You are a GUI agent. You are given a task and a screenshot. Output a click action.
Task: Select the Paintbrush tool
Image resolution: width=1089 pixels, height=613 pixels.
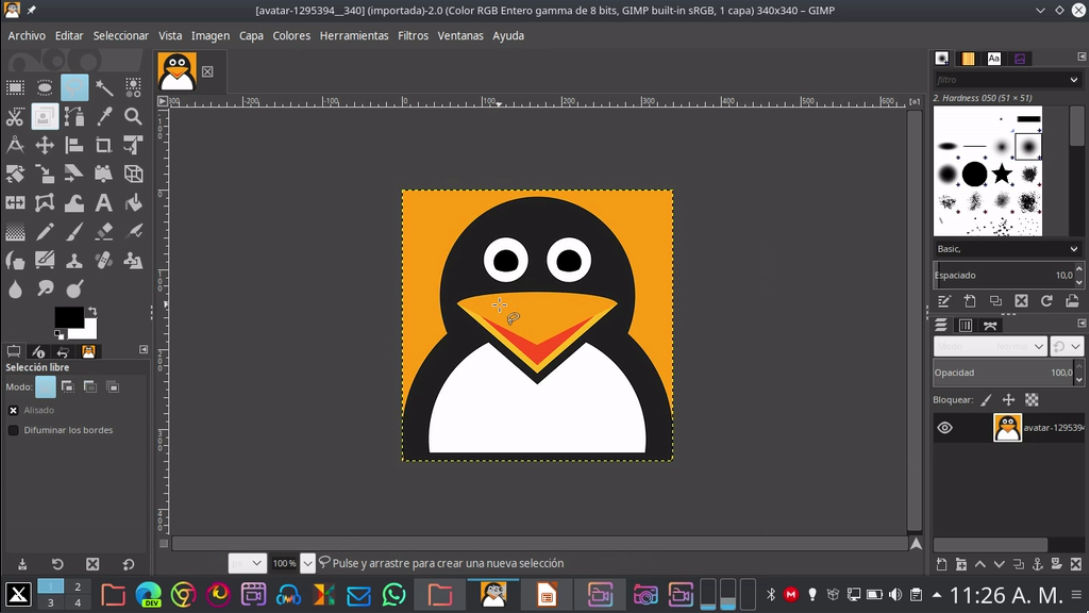[x=74, y=232]
